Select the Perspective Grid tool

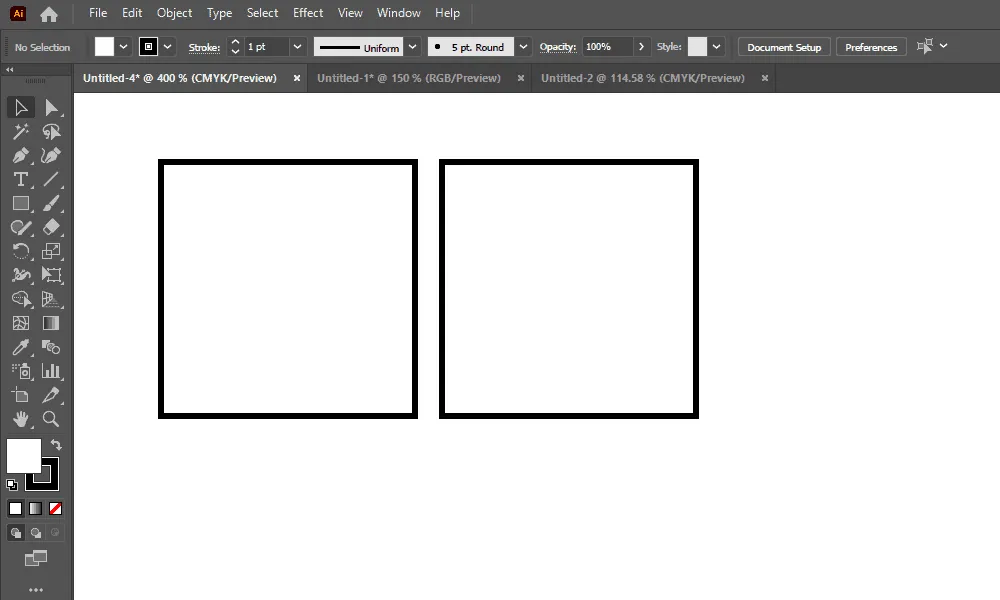[51, 299]
